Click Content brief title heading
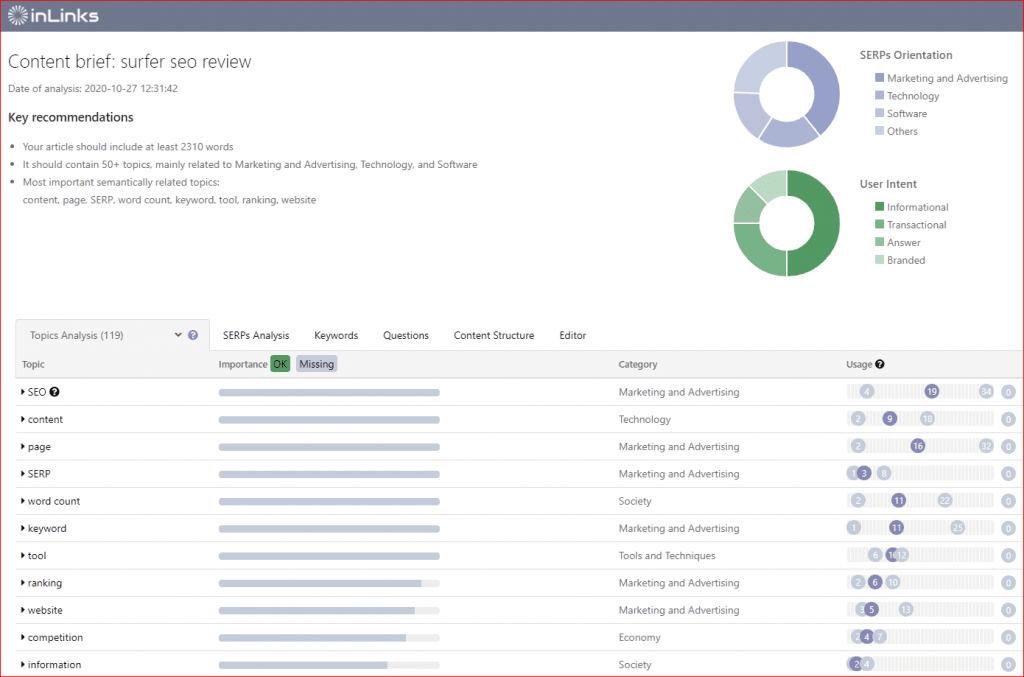 [x=129, y=61]
